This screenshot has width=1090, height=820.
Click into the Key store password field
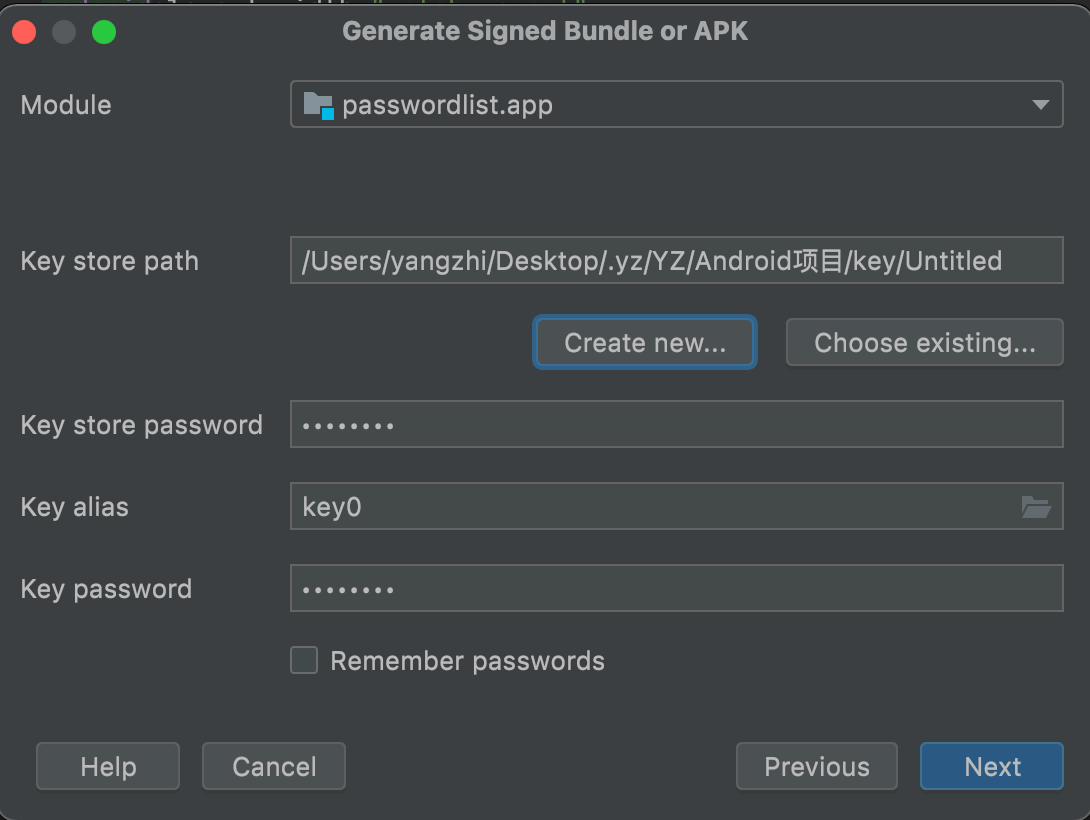coord(676,425)
